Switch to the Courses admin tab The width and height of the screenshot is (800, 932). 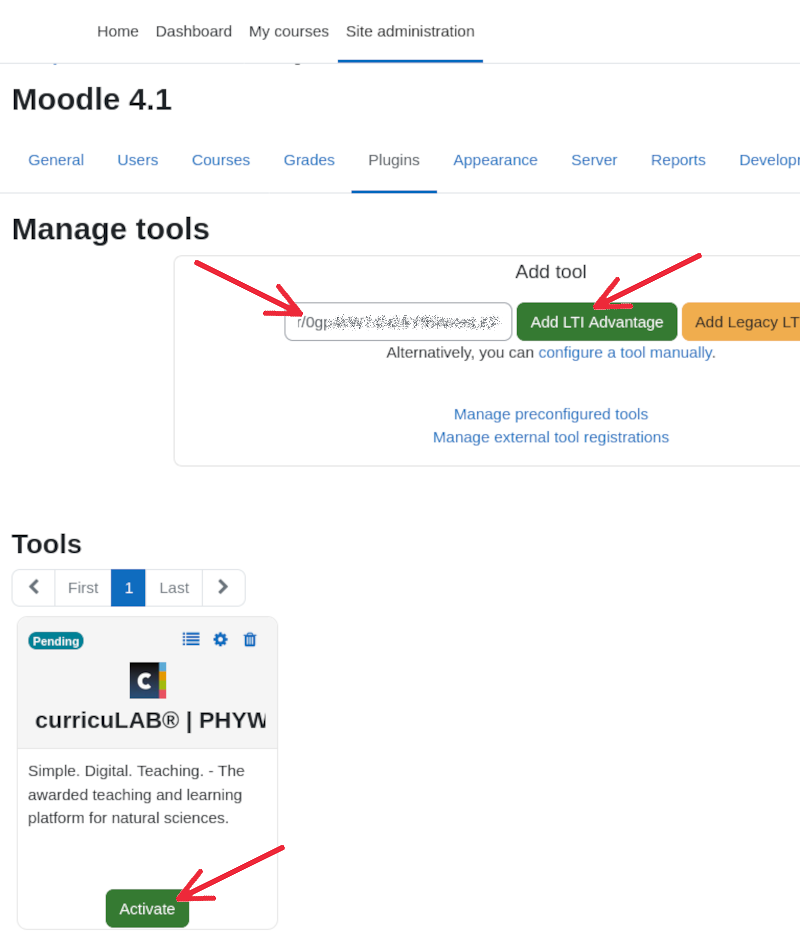point(221,160)
